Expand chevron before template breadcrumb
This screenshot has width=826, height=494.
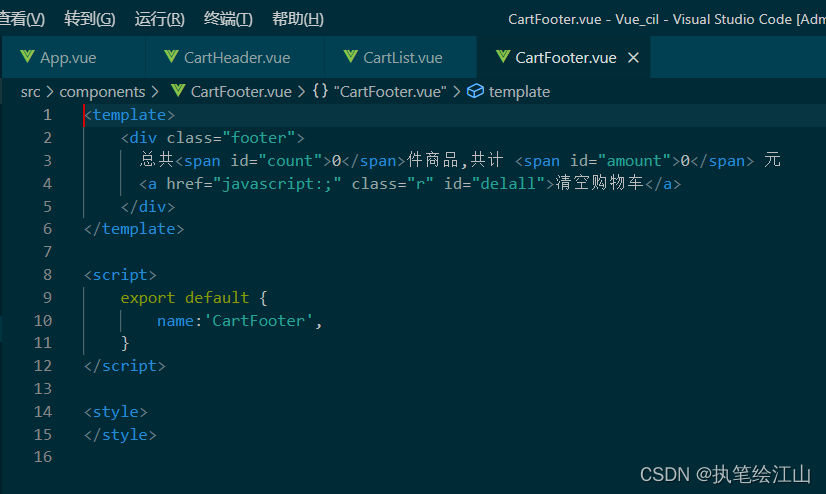[x=457, y=92]
